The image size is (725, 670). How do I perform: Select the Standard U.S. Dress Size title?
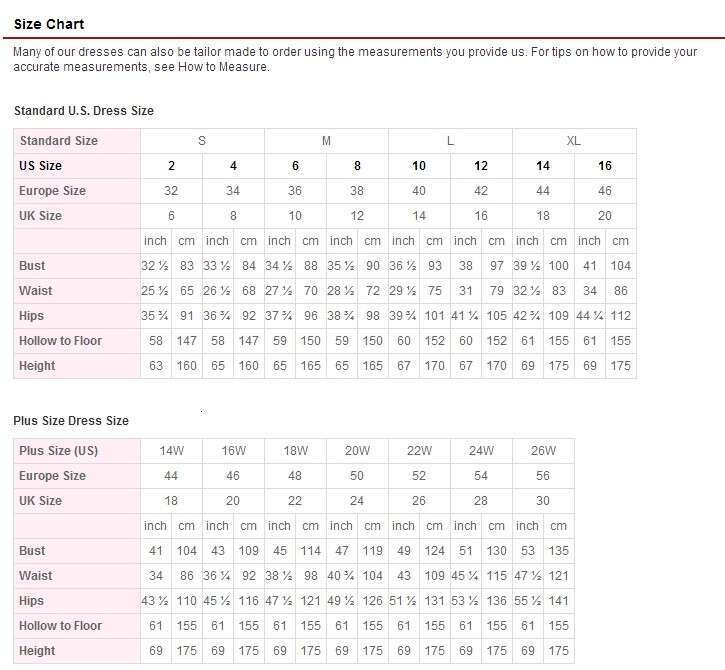click(x=84, y=111)
